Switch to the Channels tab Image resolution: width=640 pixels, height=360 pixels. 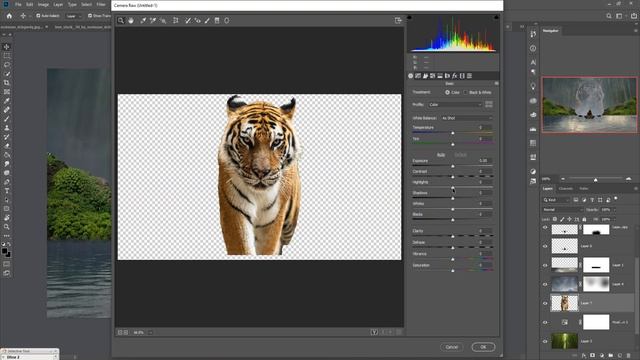click(x=566, y=189)
